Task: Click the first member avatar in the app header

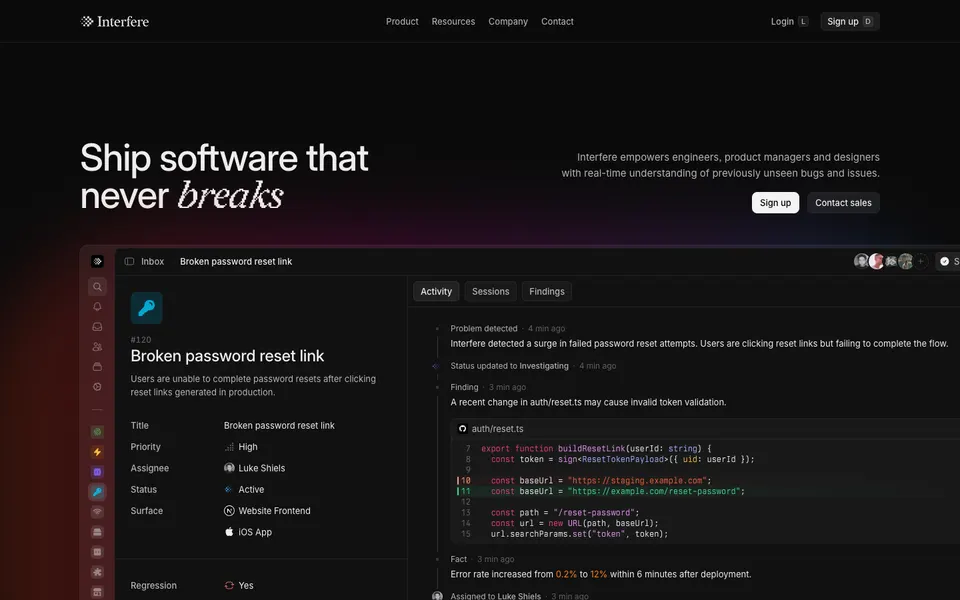Action: [x=861, y=261]
